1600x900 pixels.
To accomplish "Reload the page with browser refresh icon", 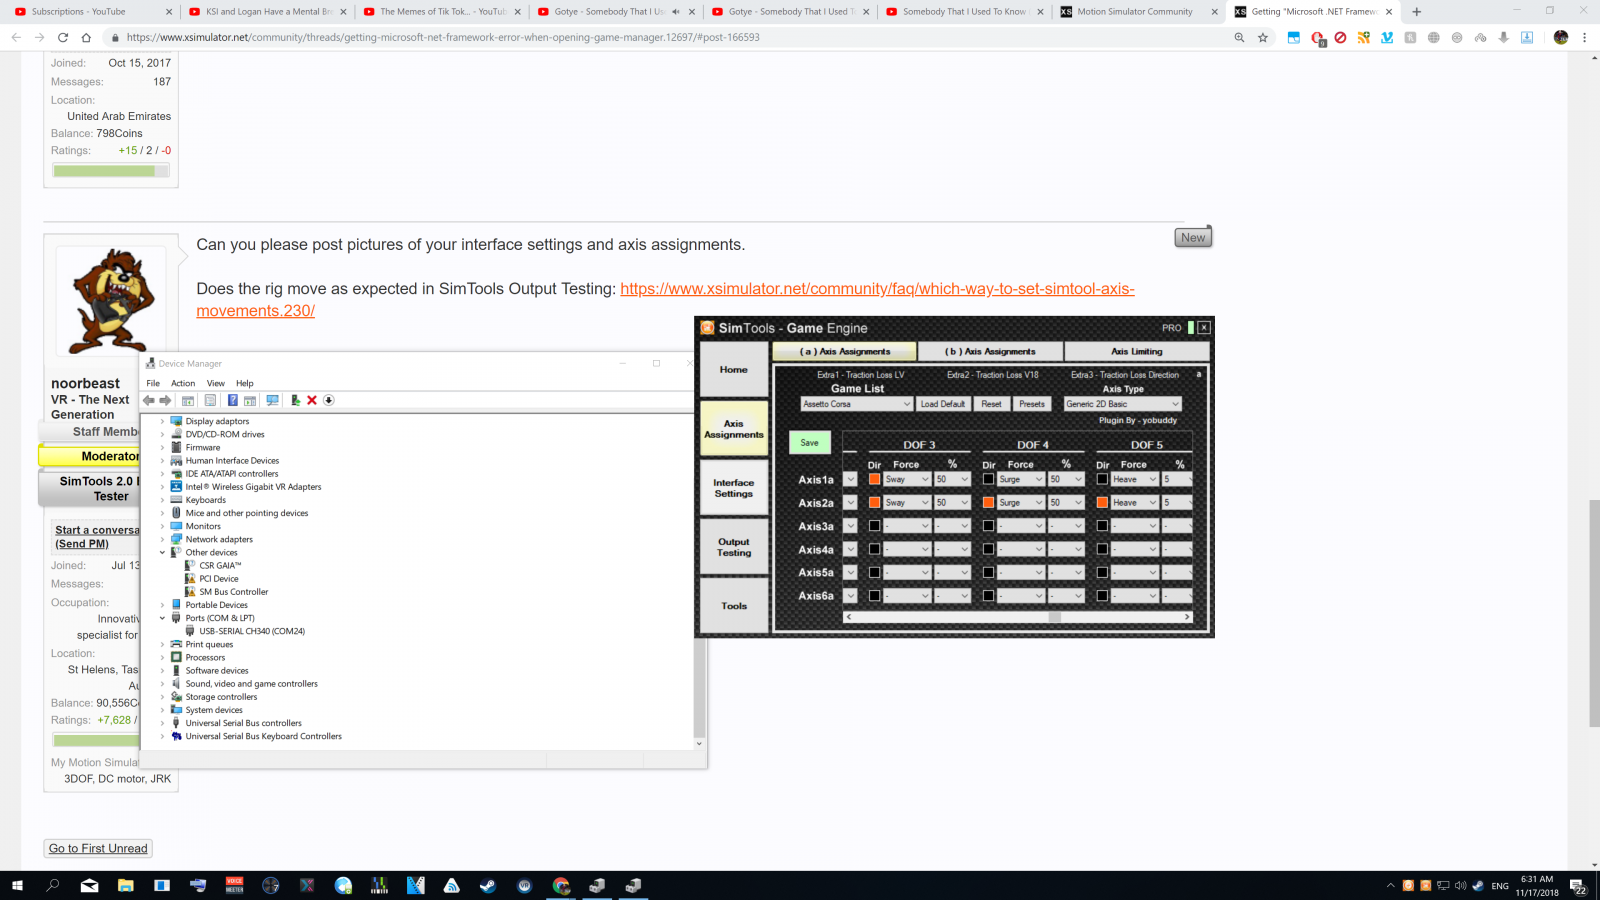I will (x=62, y=37).
